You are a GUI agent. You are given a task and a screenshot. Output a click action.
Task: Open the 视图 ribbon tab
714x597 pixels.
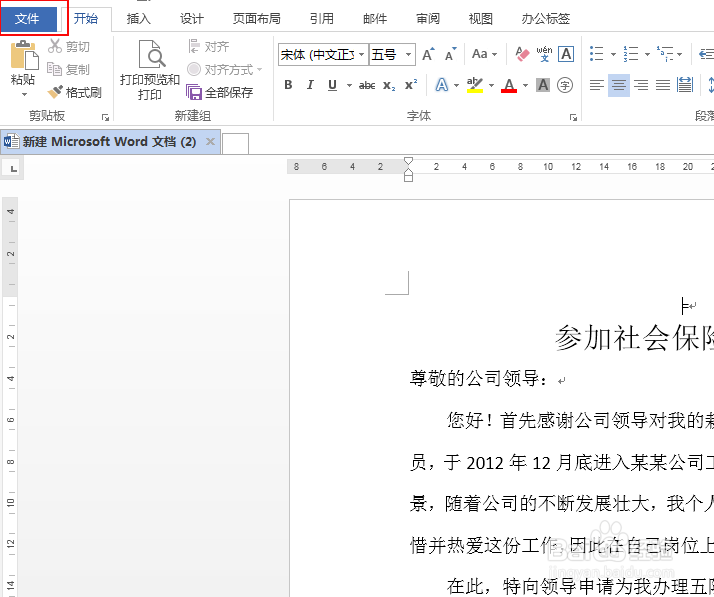click(481, 19)
